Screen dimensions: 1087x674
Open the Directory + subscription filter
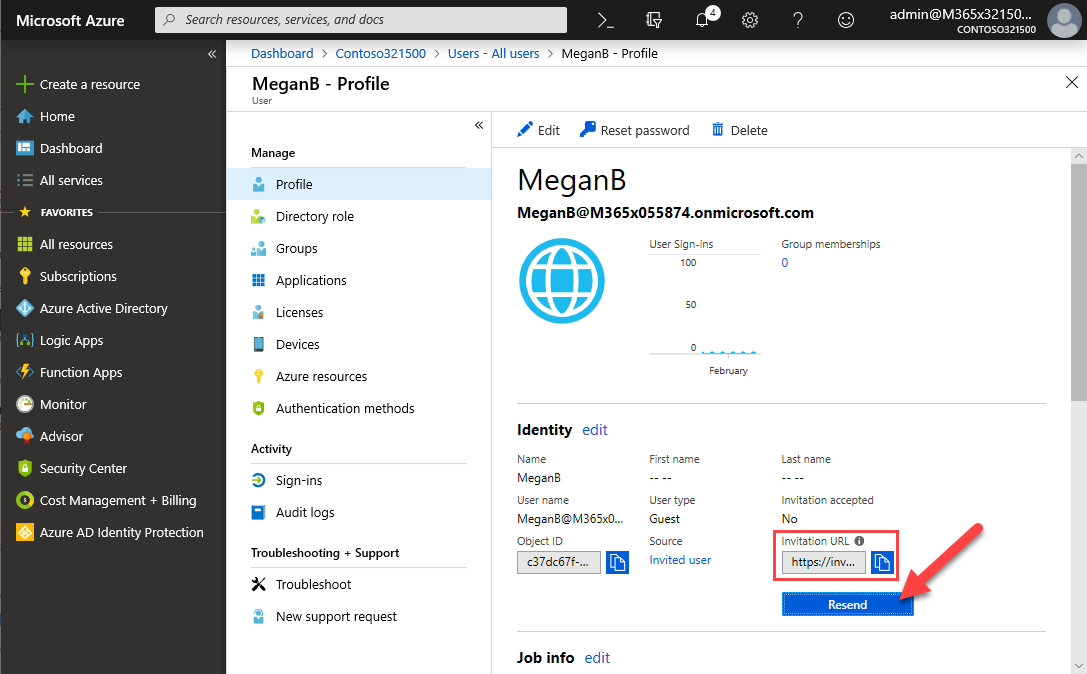(x=655, y=20)
